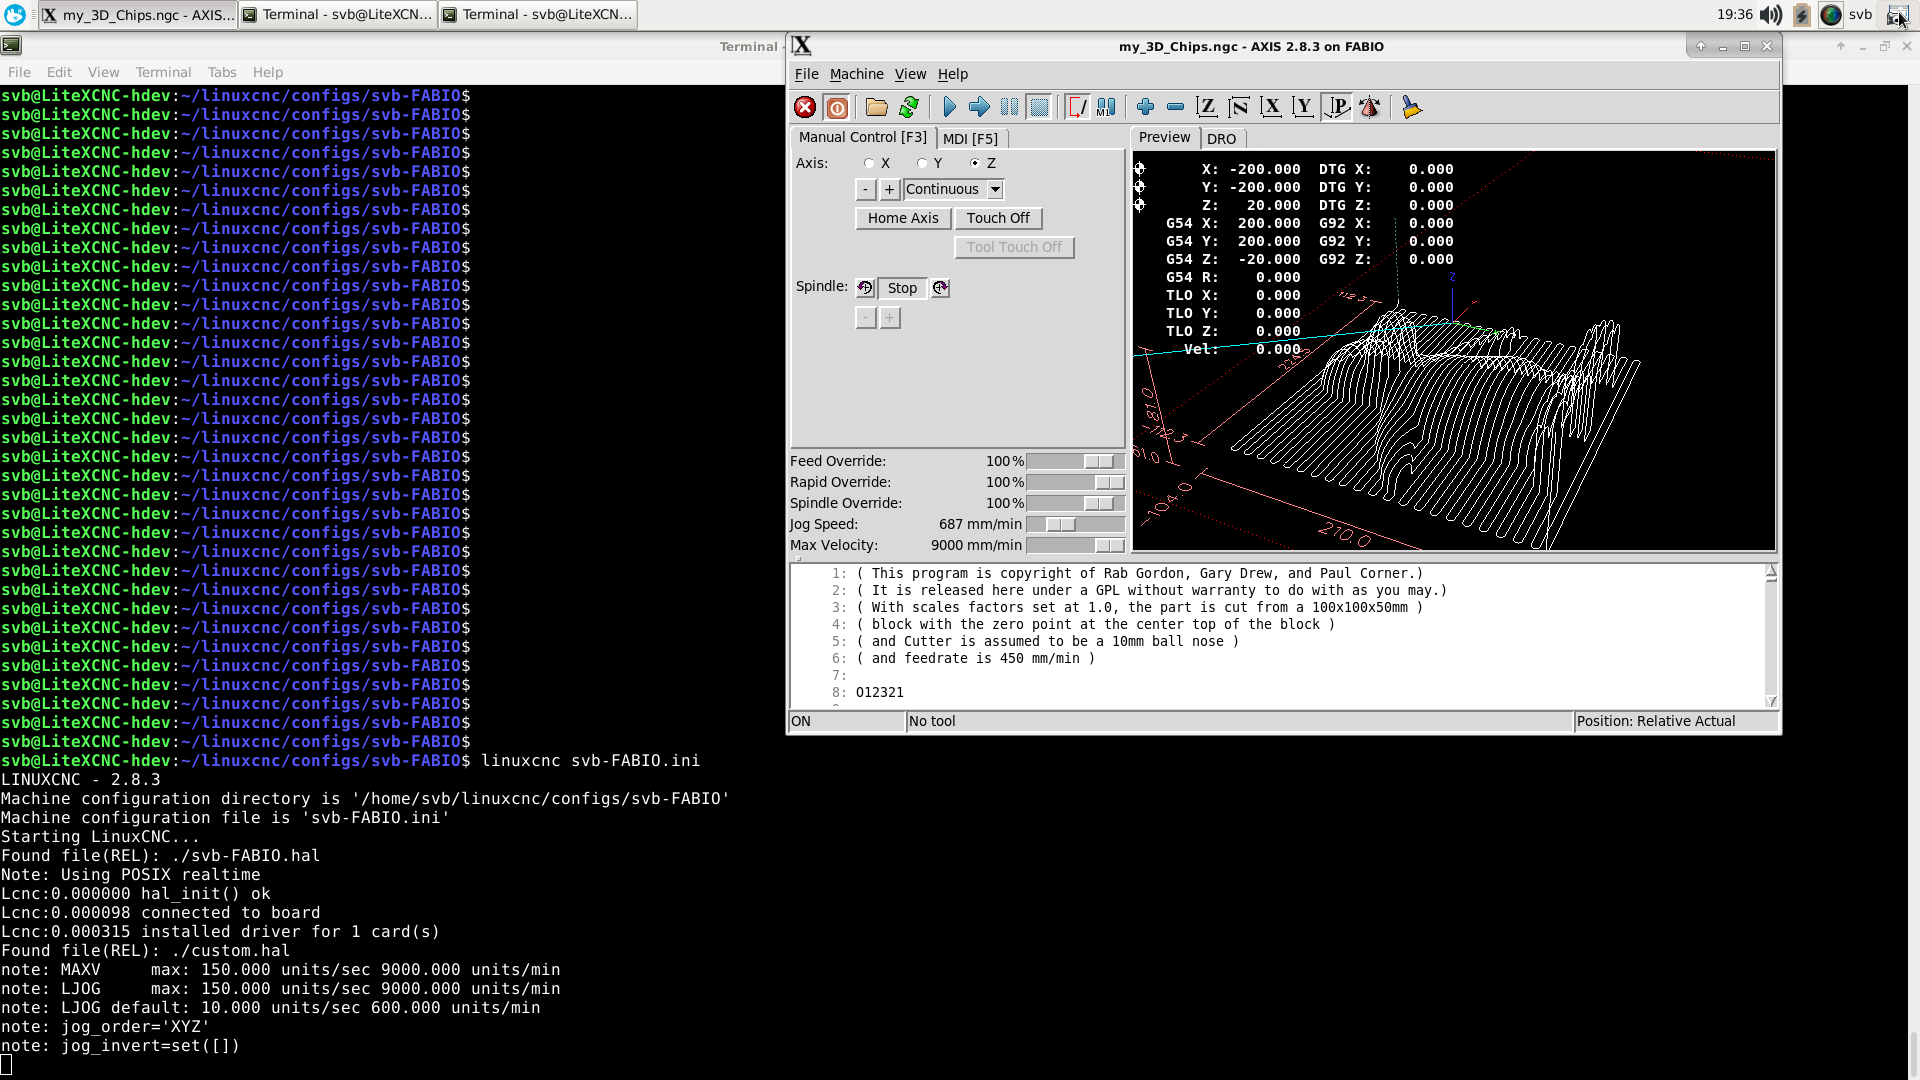Toggle optional pause M1 icon

point(1106,107)
